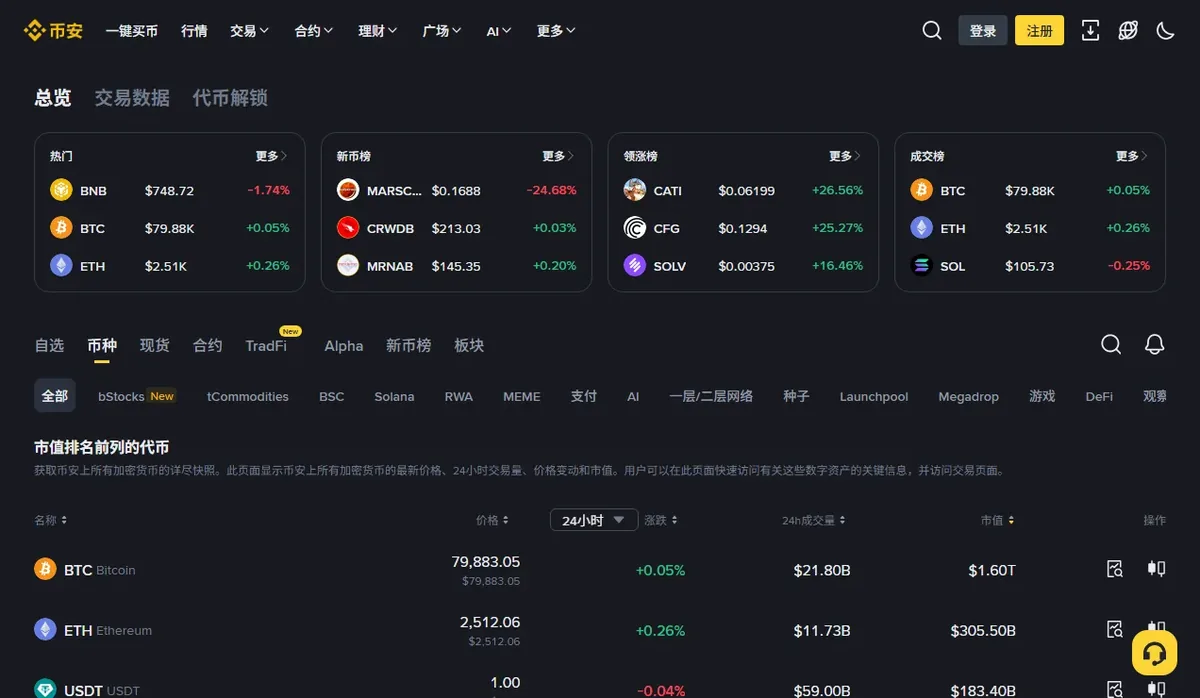Select the 全部 filter chip
Viewport: 1200px width, 698px height.
click(55, 396)
